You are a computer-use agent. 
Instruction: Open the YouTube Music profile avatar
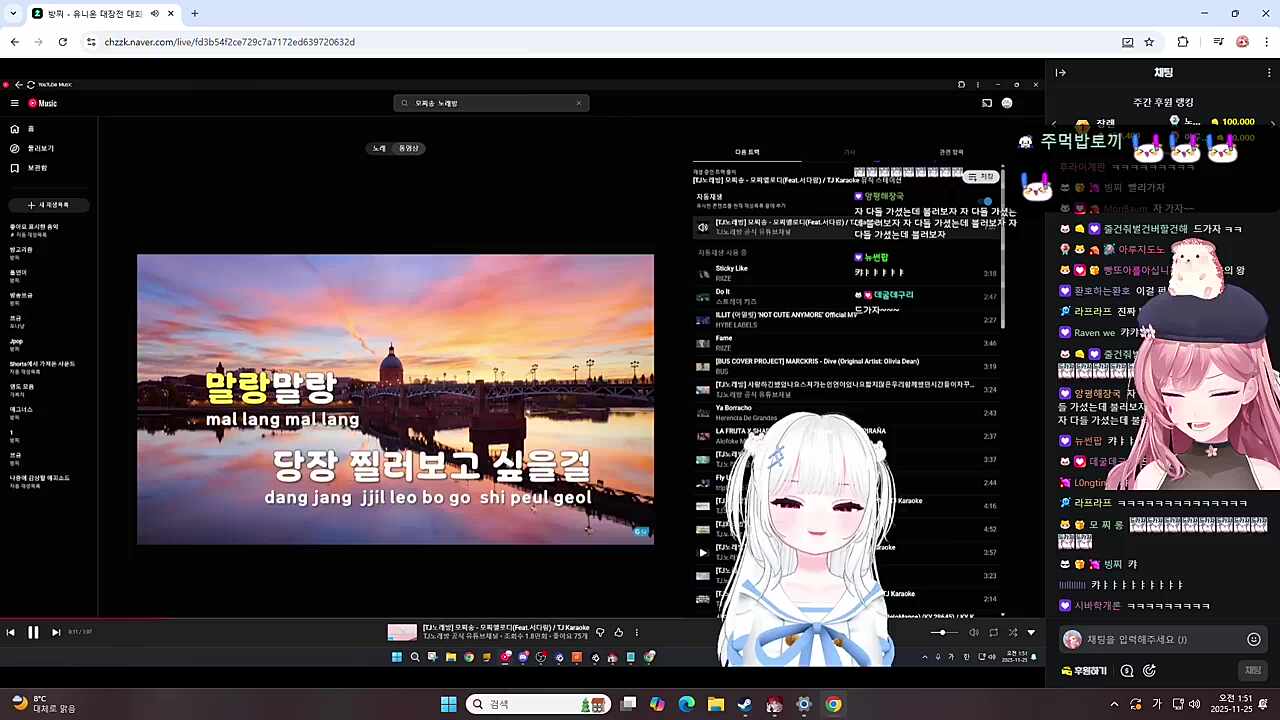[x=1007, y=103]
